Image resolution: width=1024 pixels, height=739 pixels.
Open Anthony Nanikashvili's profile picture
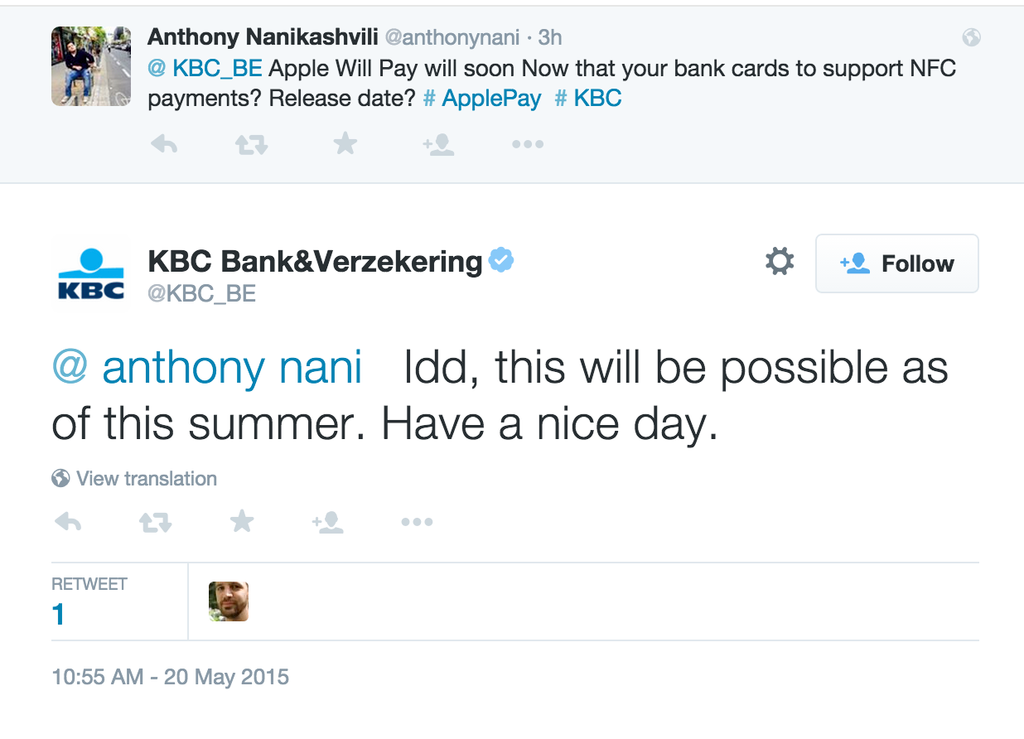pyautogui.click(x=90, y=66)
